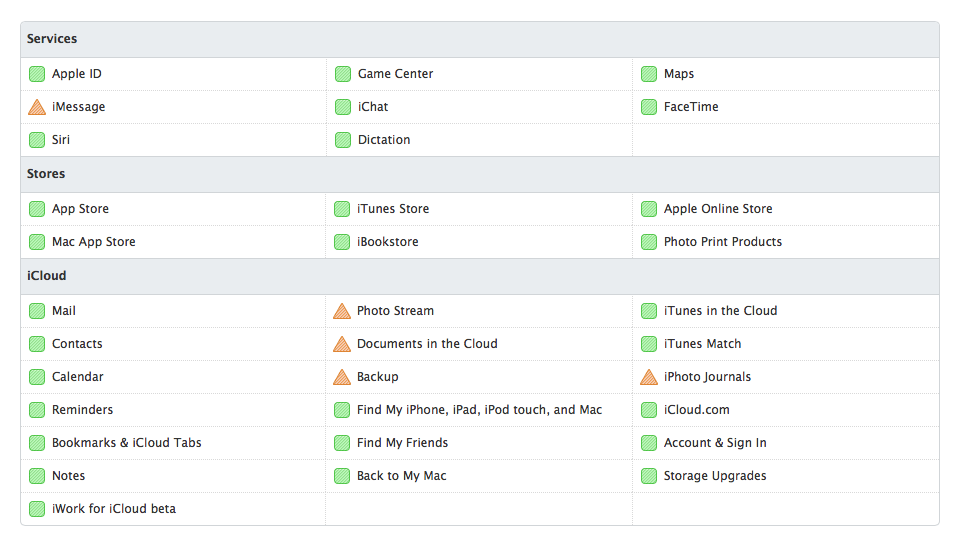The height and width of the screenshot is (545, 962).
Task: Click the green status icon beside Apple Online Store
Action: [649, 209]
